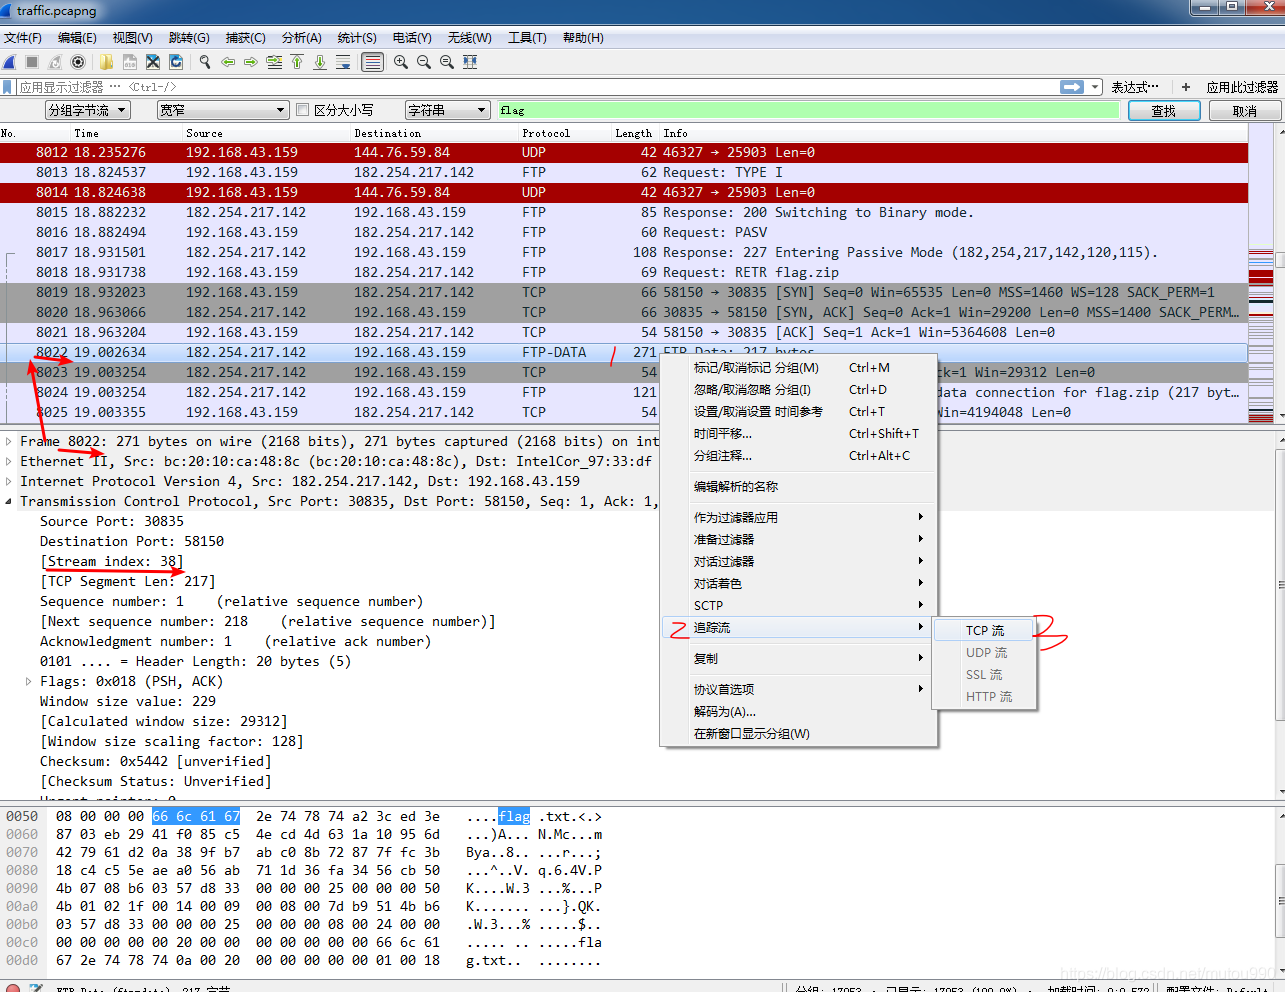Start capturing packets with the shark fin icon
1285x992 pixels.
click(10, 62)
